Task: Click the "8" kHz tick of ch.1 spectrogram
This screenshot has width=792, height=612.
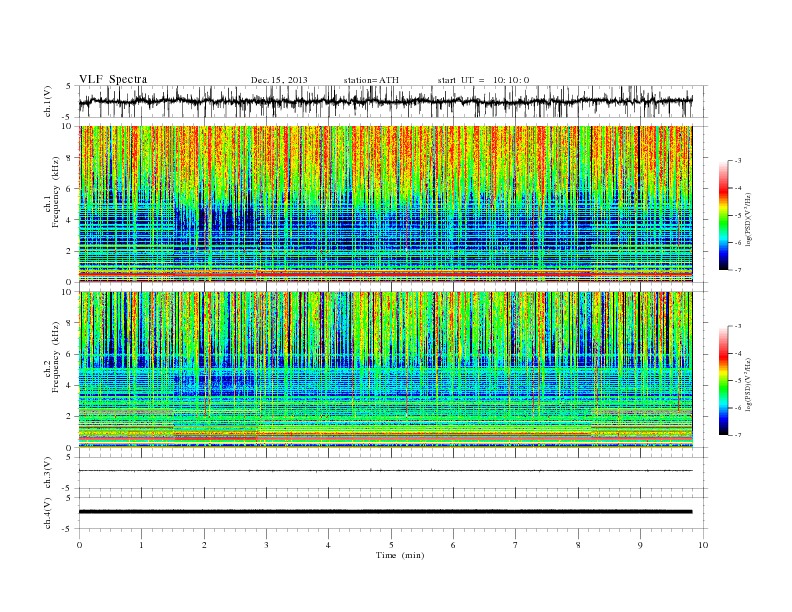Action: [70, 158]
